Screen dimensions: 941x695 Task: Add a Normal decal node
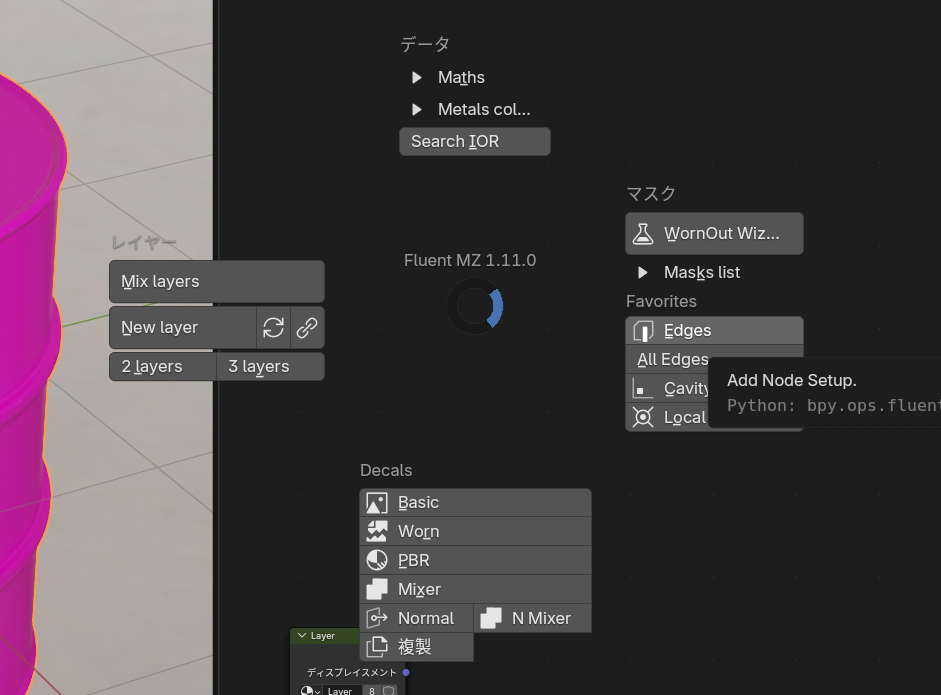coord(416,619)
